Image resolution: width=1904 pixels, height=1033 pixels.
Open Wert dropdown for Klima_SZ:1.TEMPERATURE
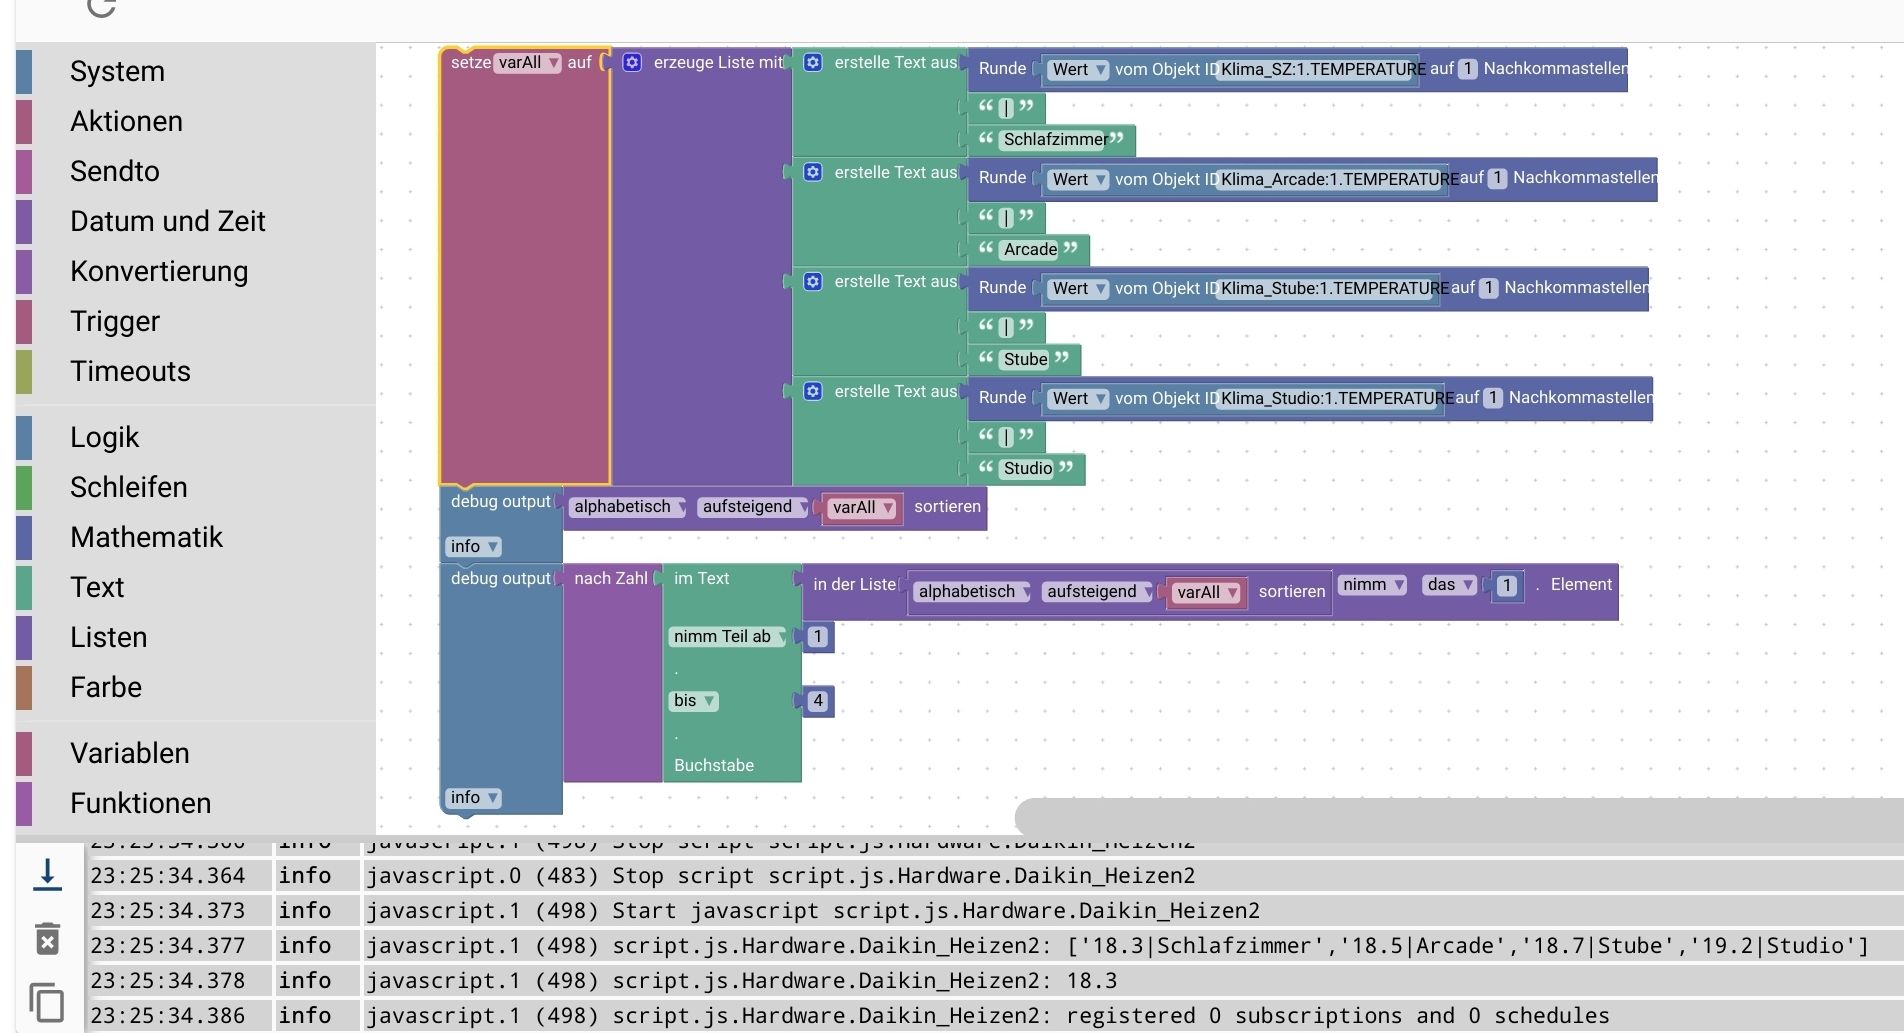pyautogui.click(x=1078, y=69)
